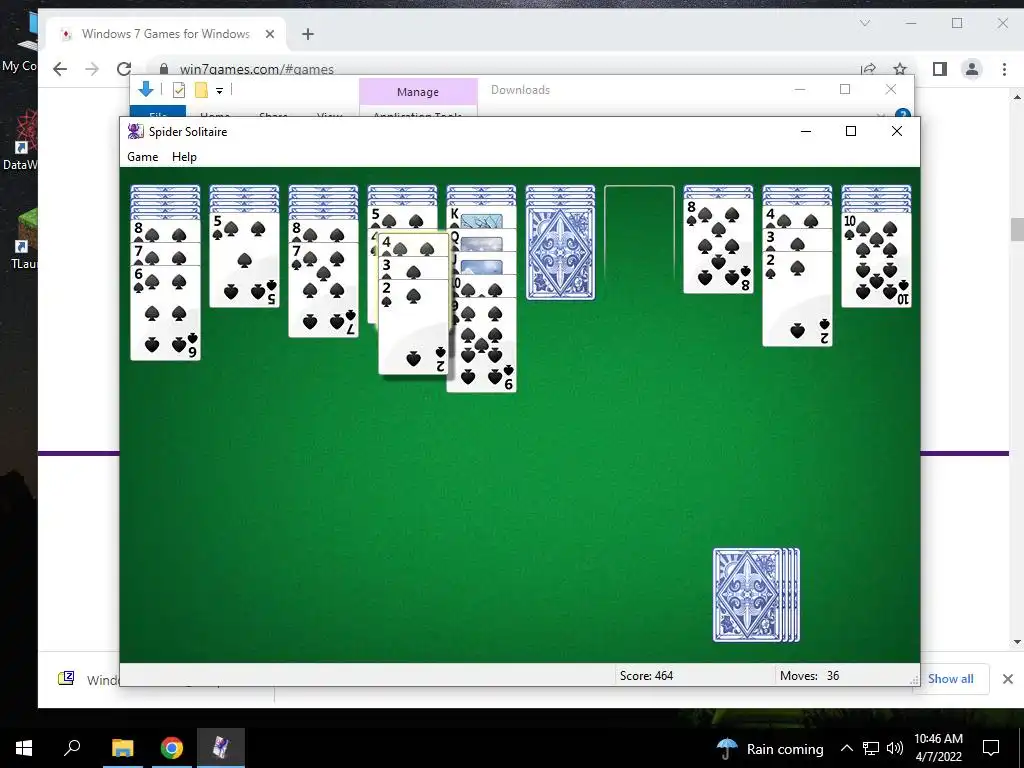Click the win7games.com address bar
The width and height of the screenshot is (1024, 768).
(x=257, y=69)
